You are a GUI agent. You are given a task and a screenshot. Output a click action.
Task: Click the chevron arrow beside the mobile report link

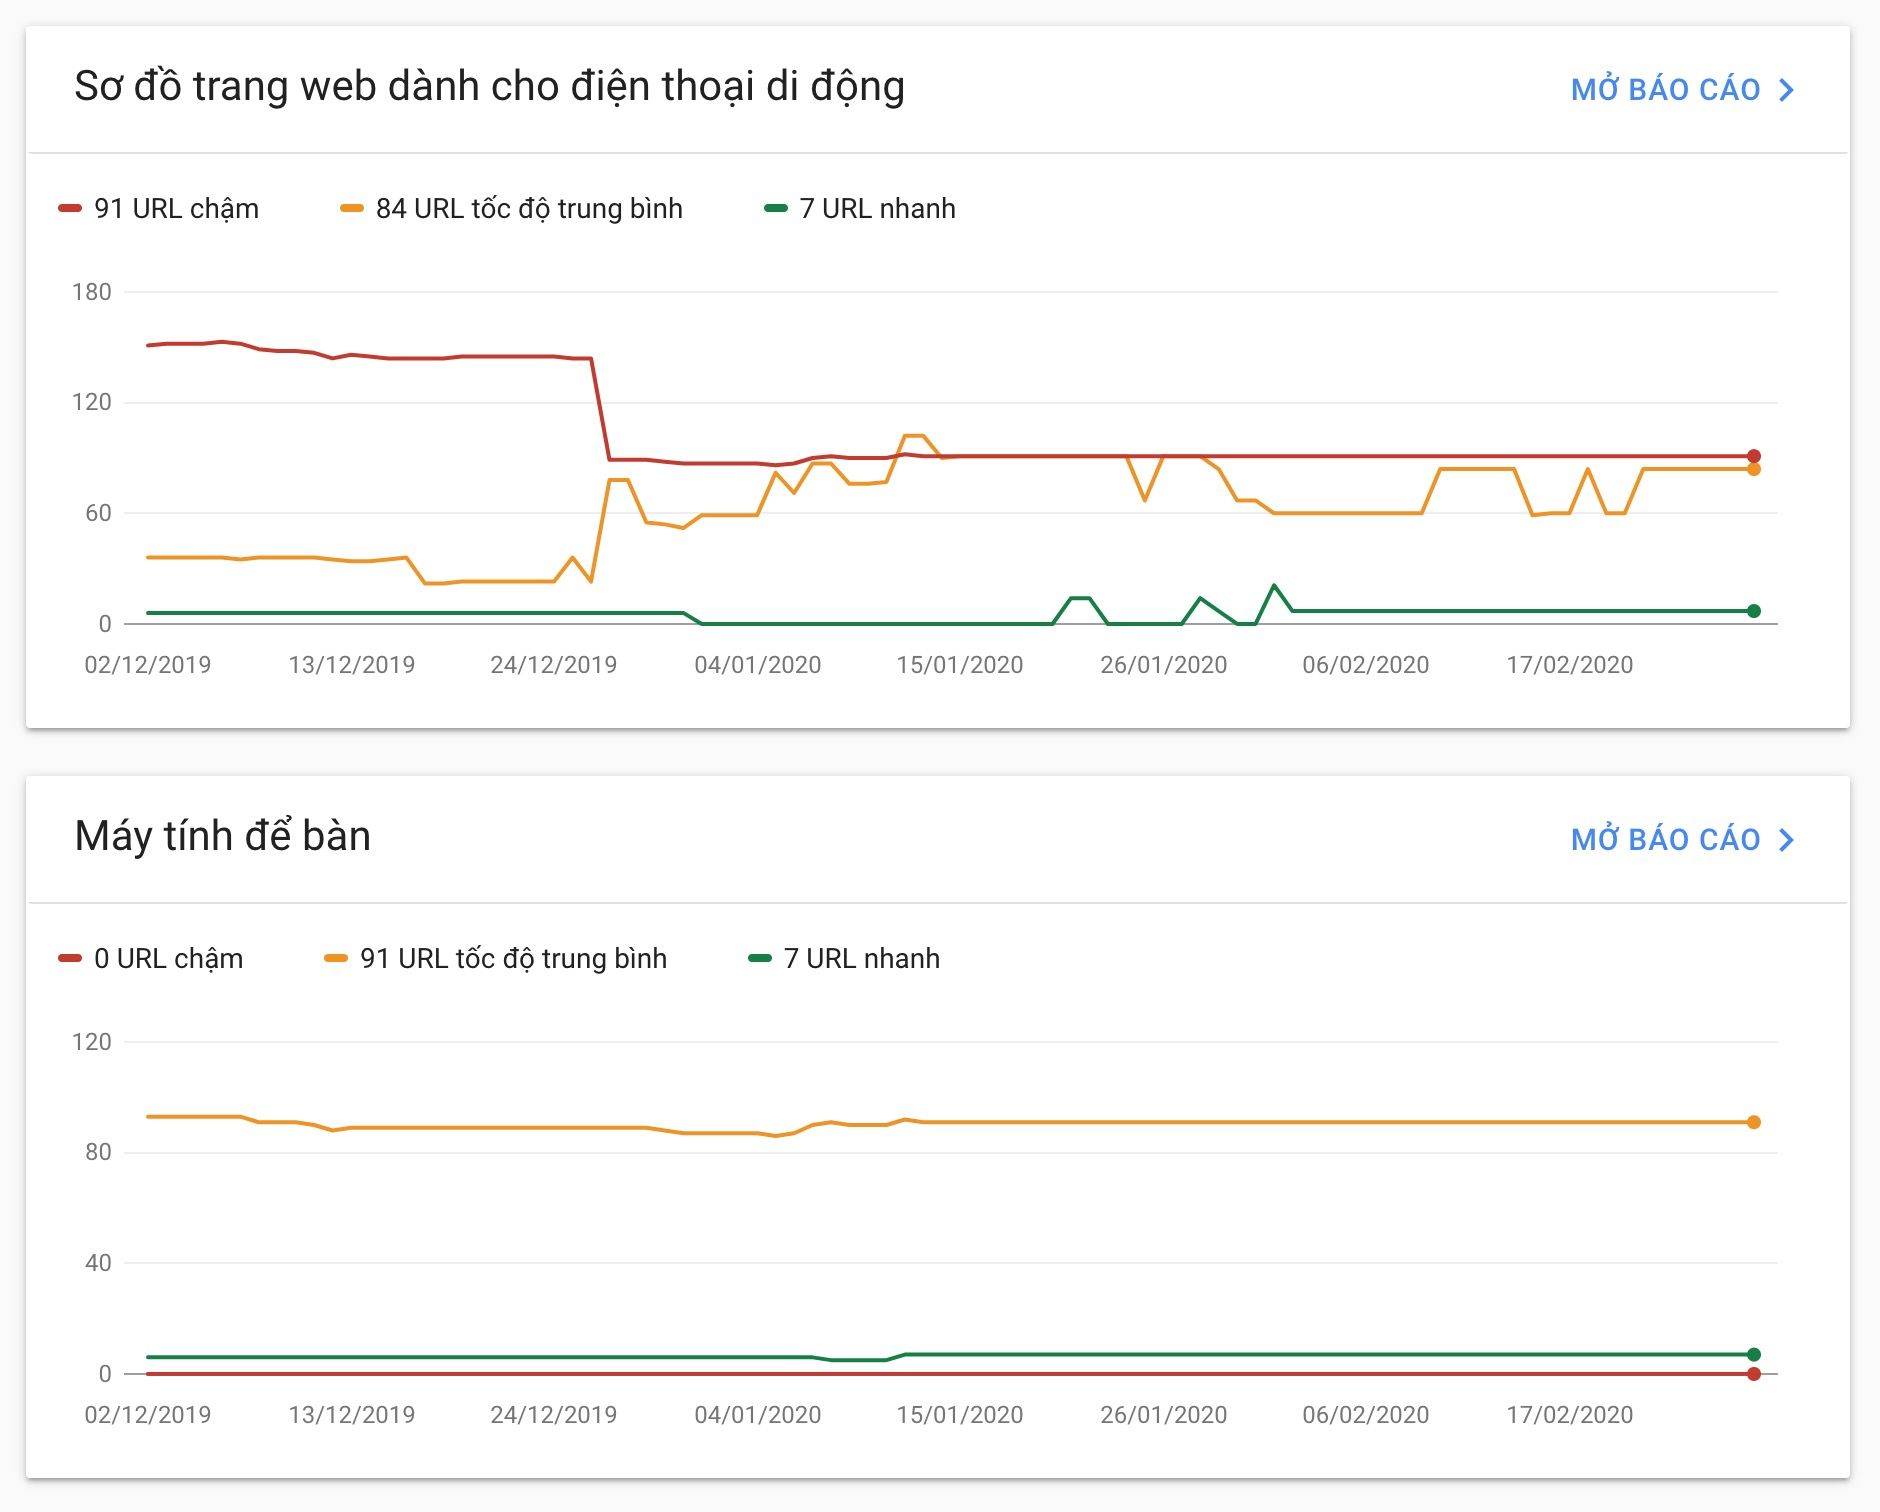(x=1787, y=90)
